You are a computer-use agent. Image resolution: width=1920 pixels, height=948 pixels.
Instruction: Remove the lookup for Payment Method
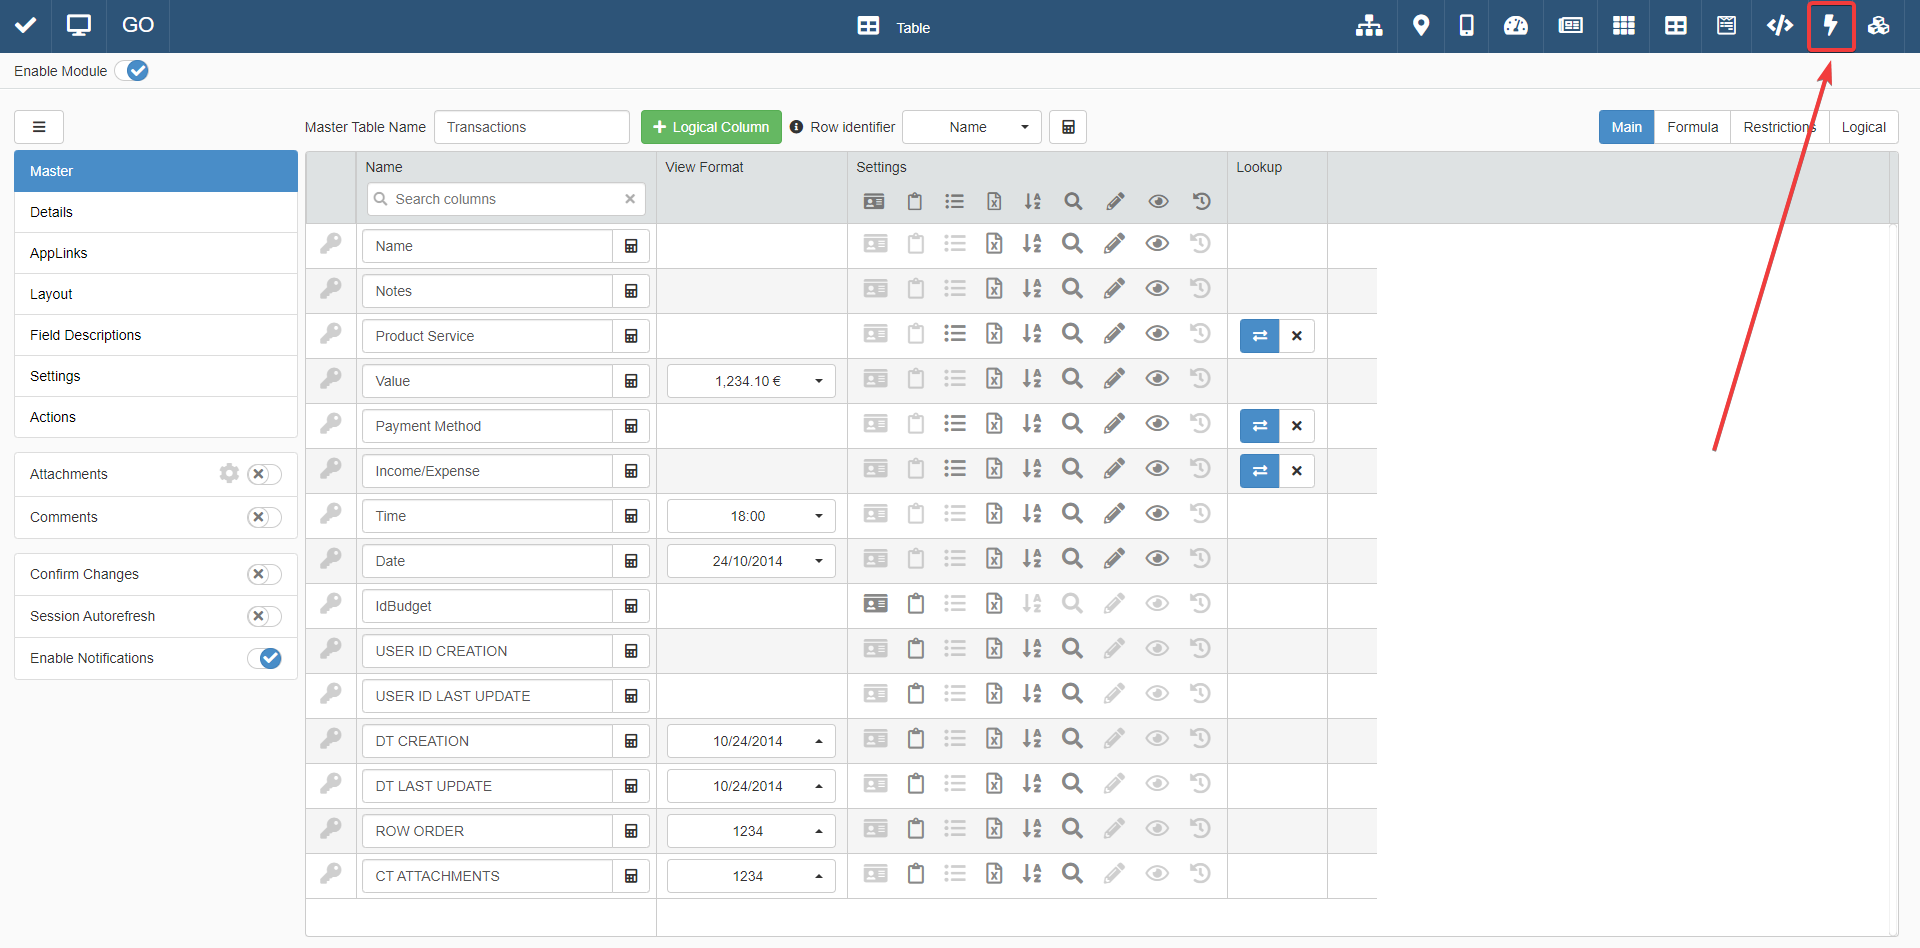tap(1296, 426)
